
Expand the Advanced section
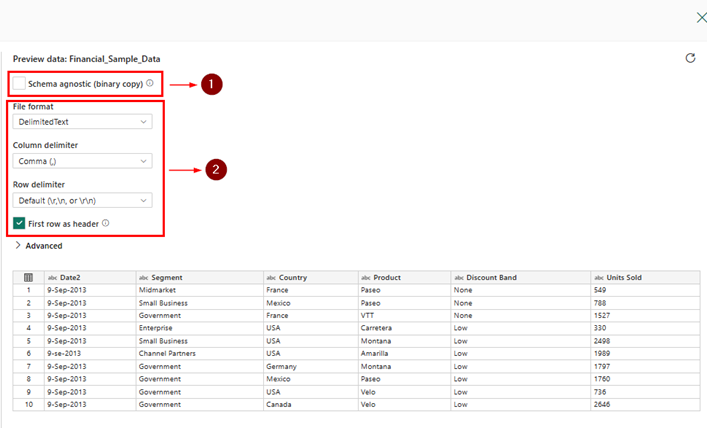pyautogui.click(x=39, y=246)
